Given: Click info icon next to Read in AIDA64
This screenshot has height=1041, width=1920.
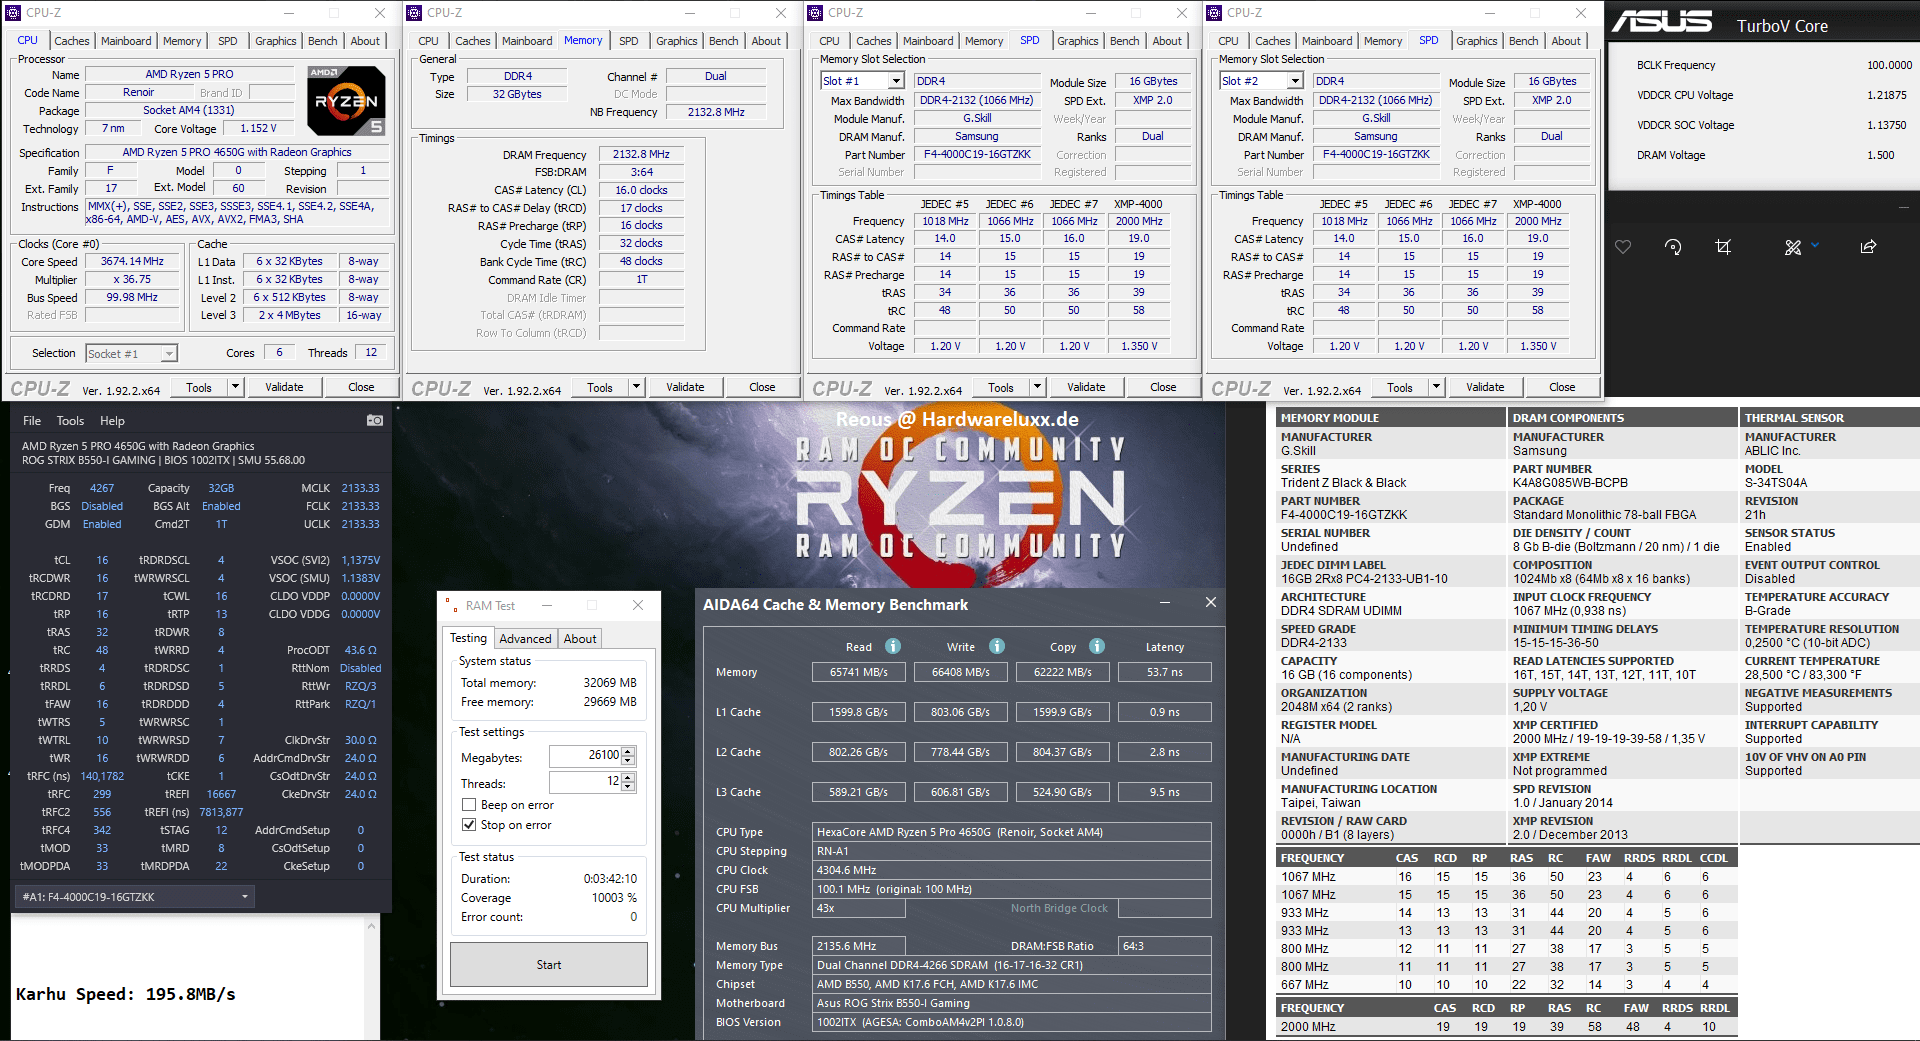Looking at the screenshot, I should (x=893, y=646).
